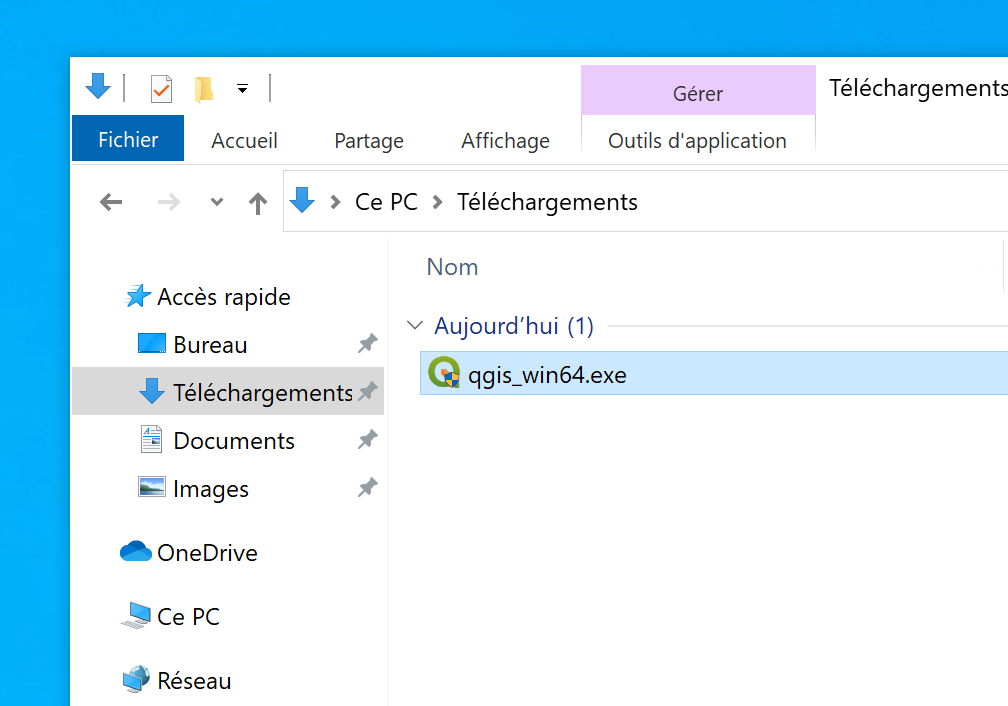Click Ce PC in the address bar

(x=386, y=202)
